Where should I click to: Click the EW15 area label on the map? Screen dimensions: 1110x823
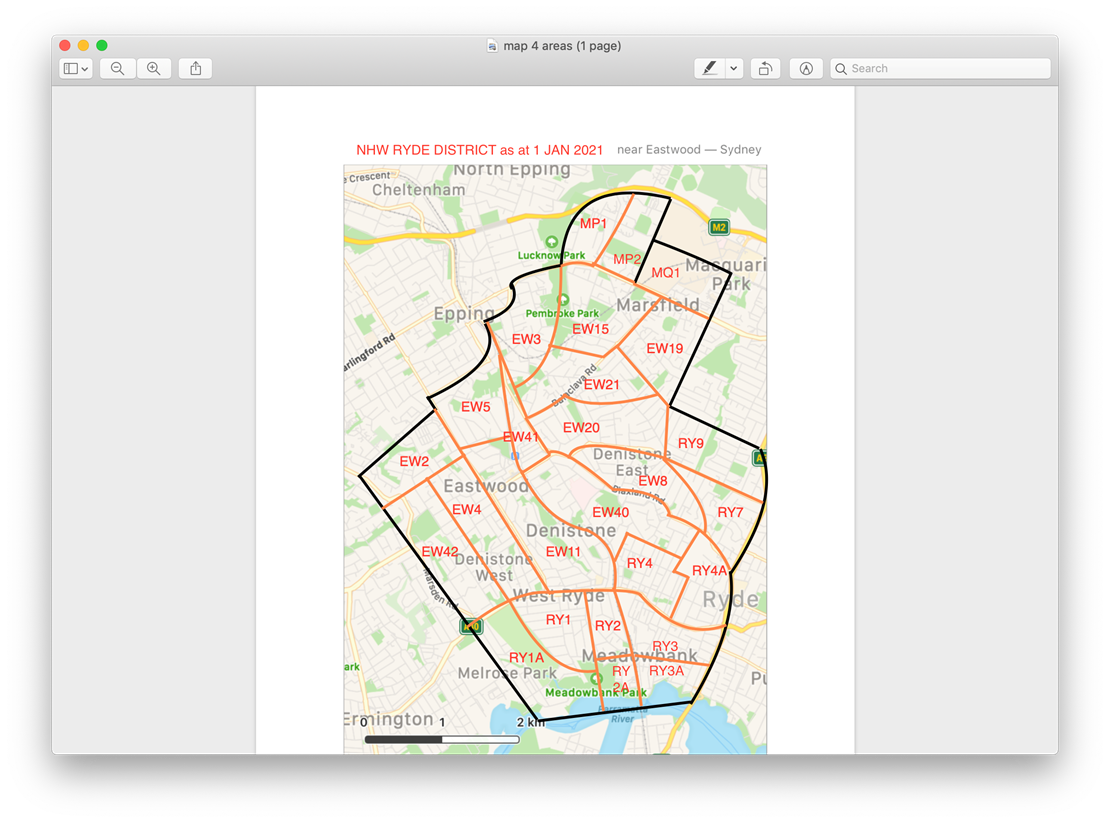tap(590, 329)
